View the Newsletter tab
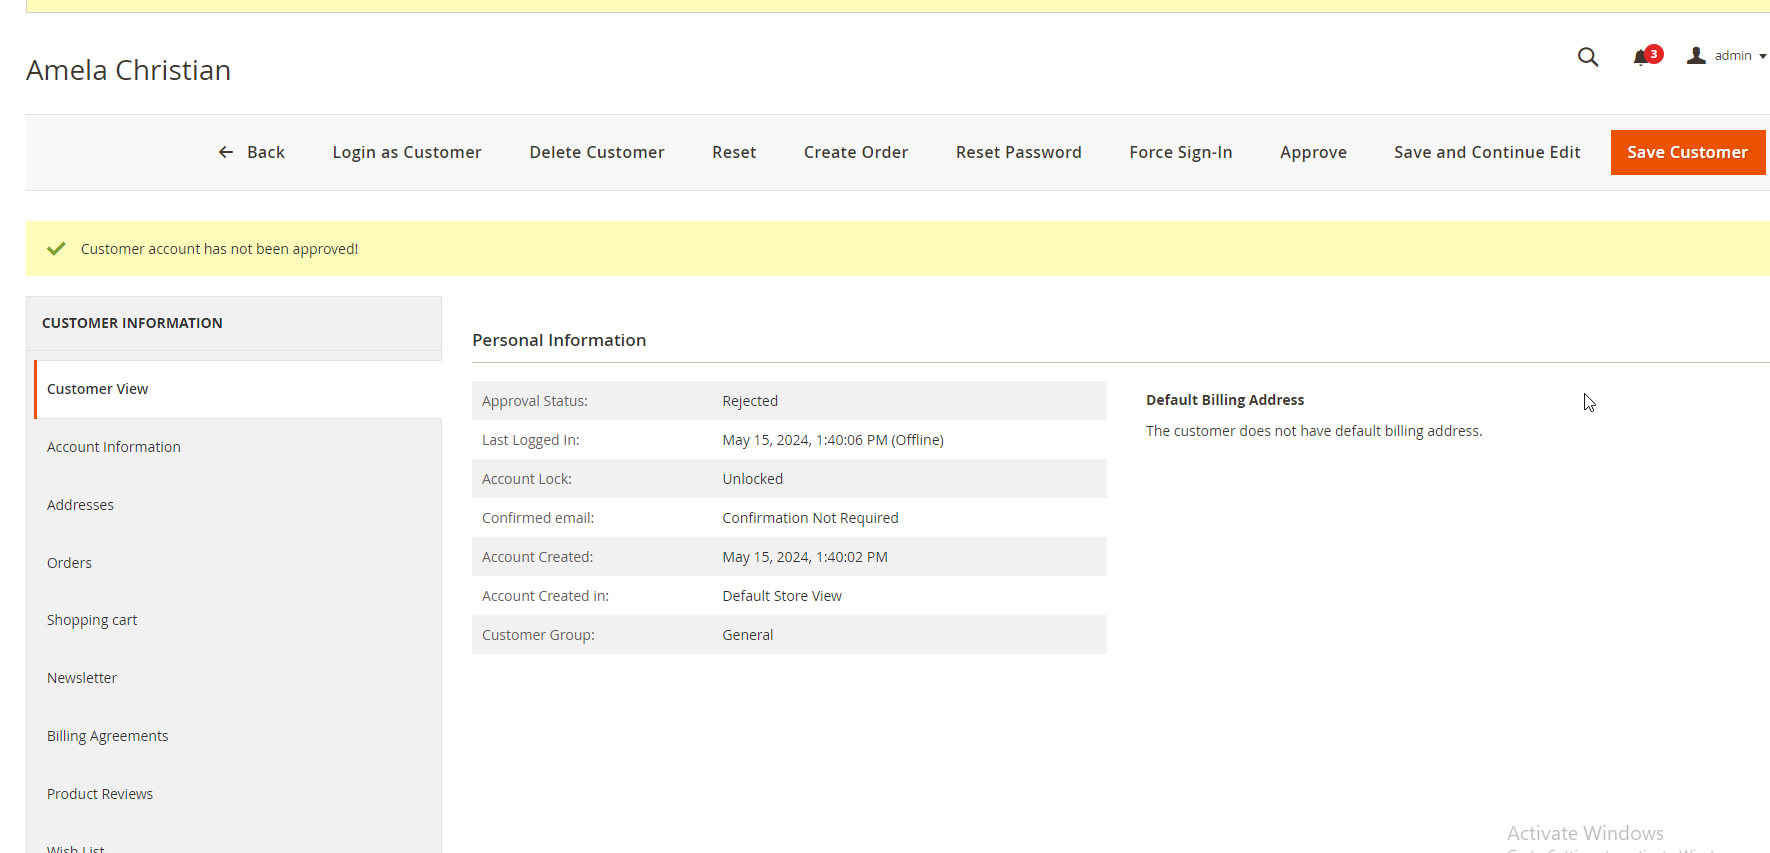The image size is (1770, 853). 82,678
